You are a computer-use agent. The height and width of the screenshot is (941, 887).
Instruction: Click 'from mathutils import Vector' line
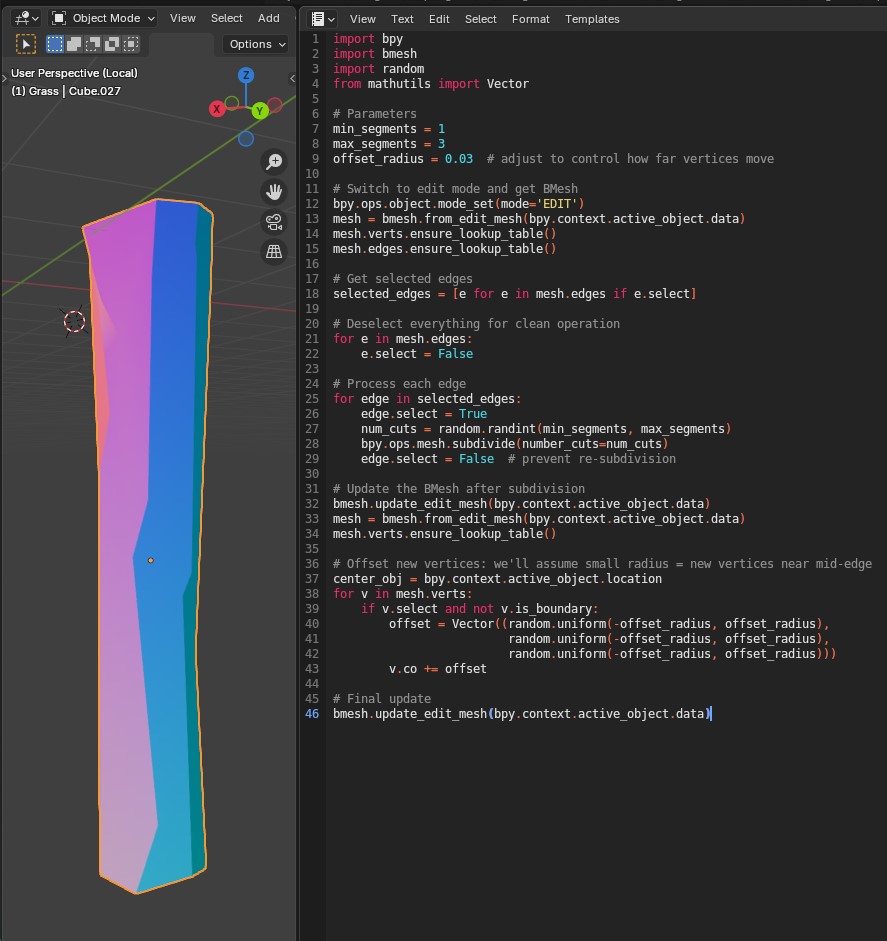(431, 84)
